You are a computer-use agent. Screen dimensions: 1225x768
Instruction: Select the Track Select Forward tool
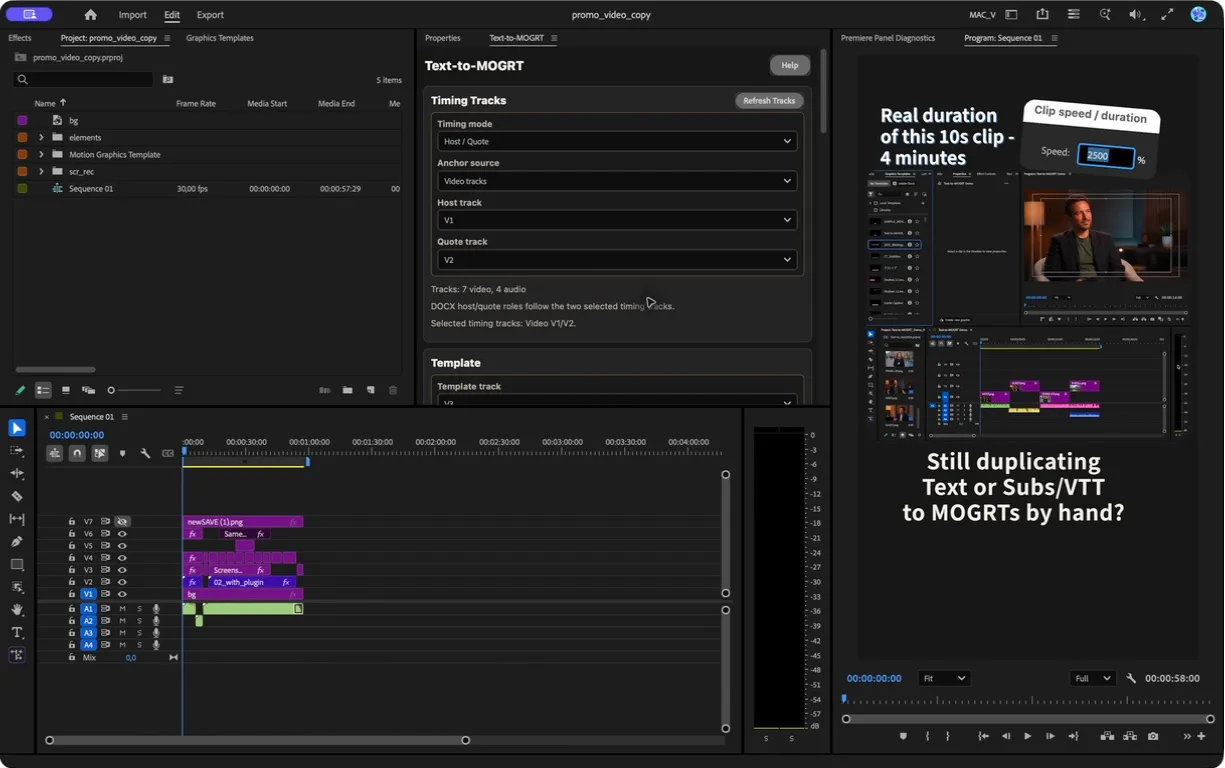17,451
